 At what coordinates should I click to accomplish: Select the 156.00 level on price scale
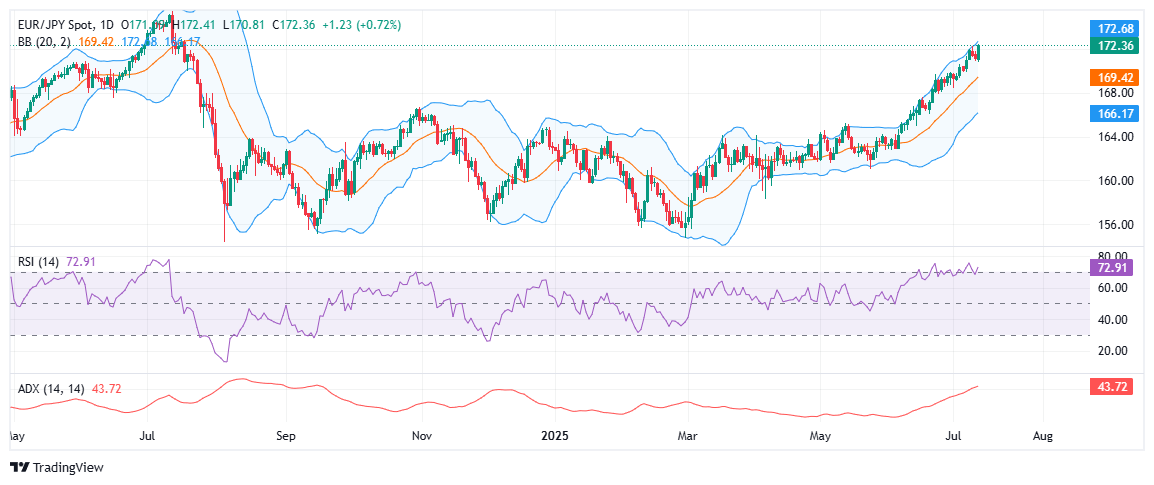pyautogui.click(x=1111, y=225)
